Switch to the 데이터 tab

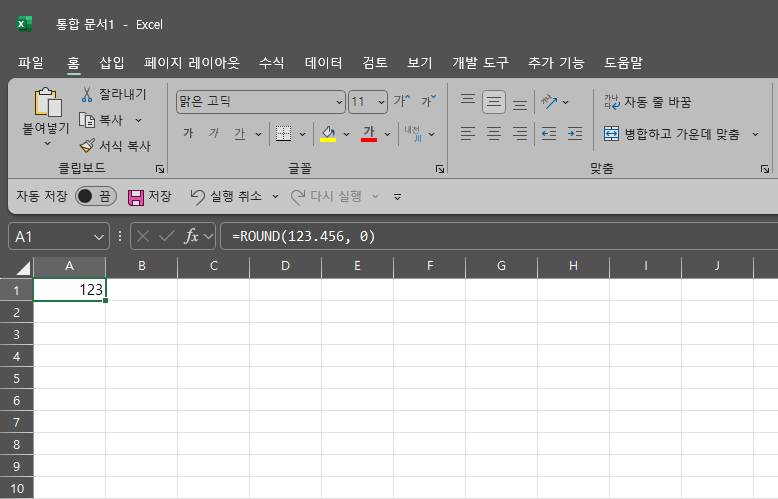click(324, 63)
